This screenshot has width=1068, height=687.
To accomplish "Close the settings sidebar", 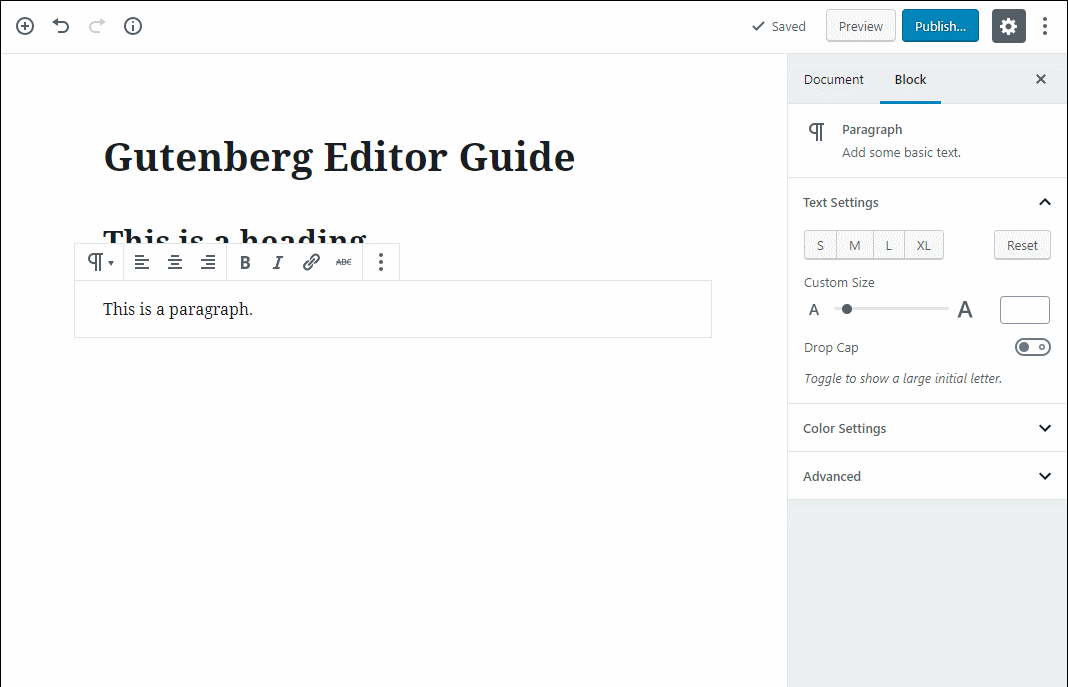I will [1041, 79].
